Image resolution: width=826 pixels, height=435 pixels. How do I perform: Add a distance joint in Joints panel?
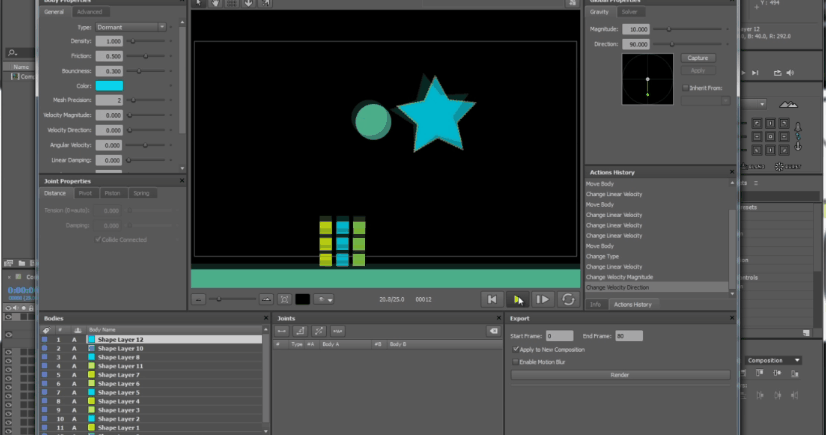(x=282, y=331)
